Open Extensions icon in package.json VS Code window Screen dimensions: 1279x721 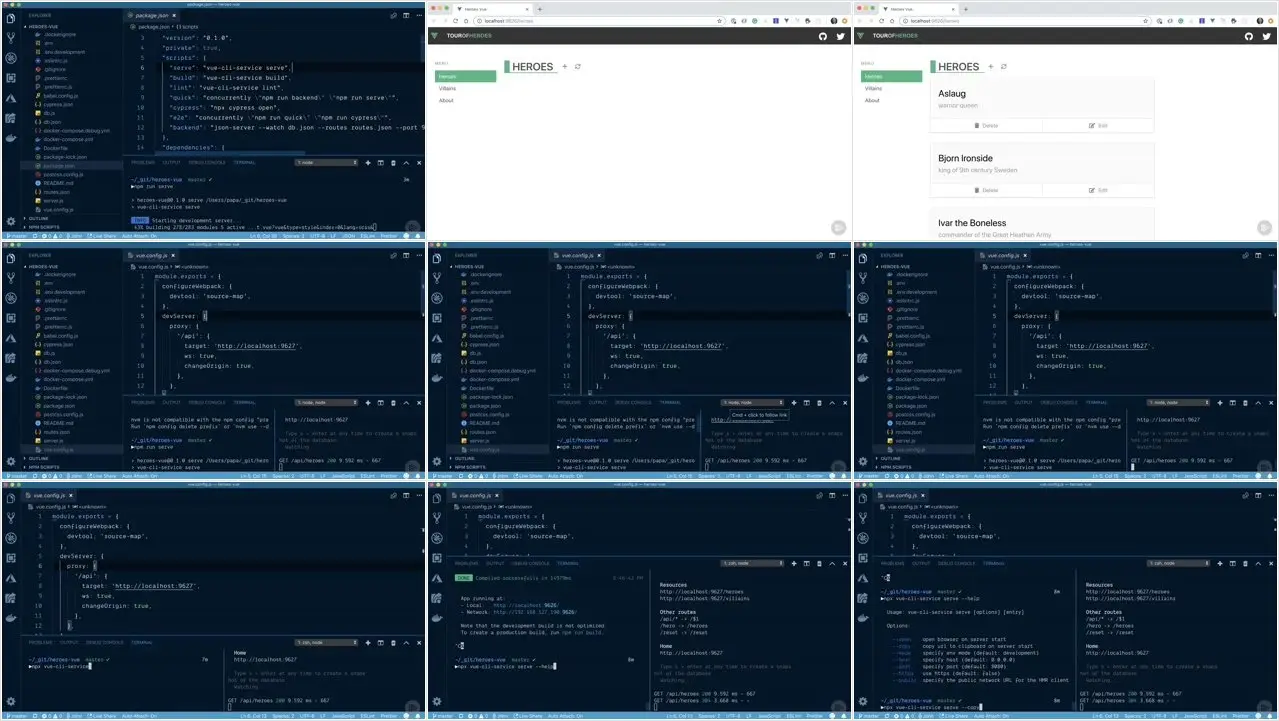pos(10,78)
